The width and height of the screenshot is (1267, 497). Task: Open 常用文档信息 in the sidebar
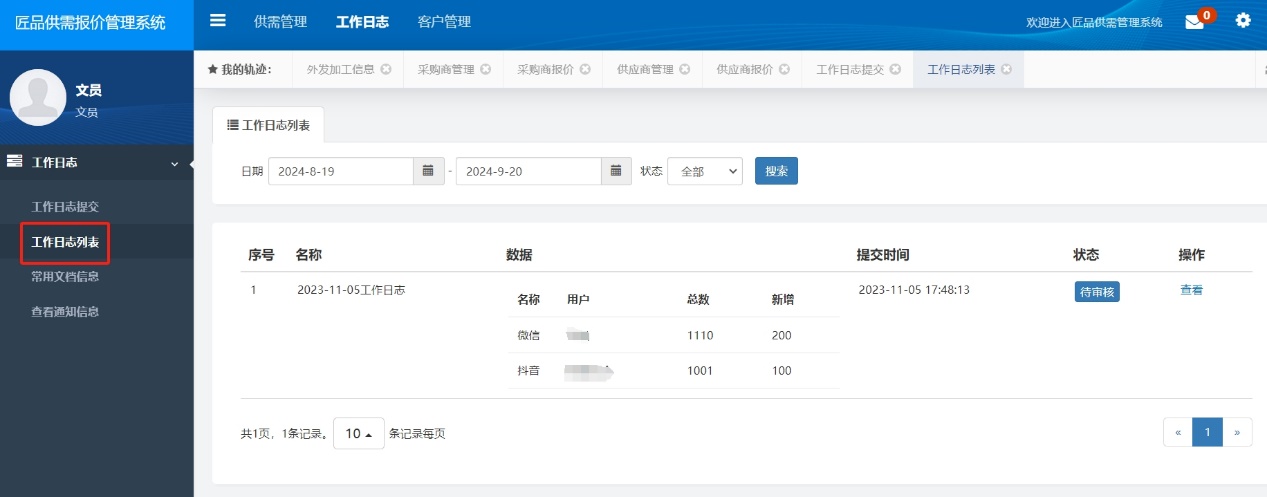(x=65, y=276)
